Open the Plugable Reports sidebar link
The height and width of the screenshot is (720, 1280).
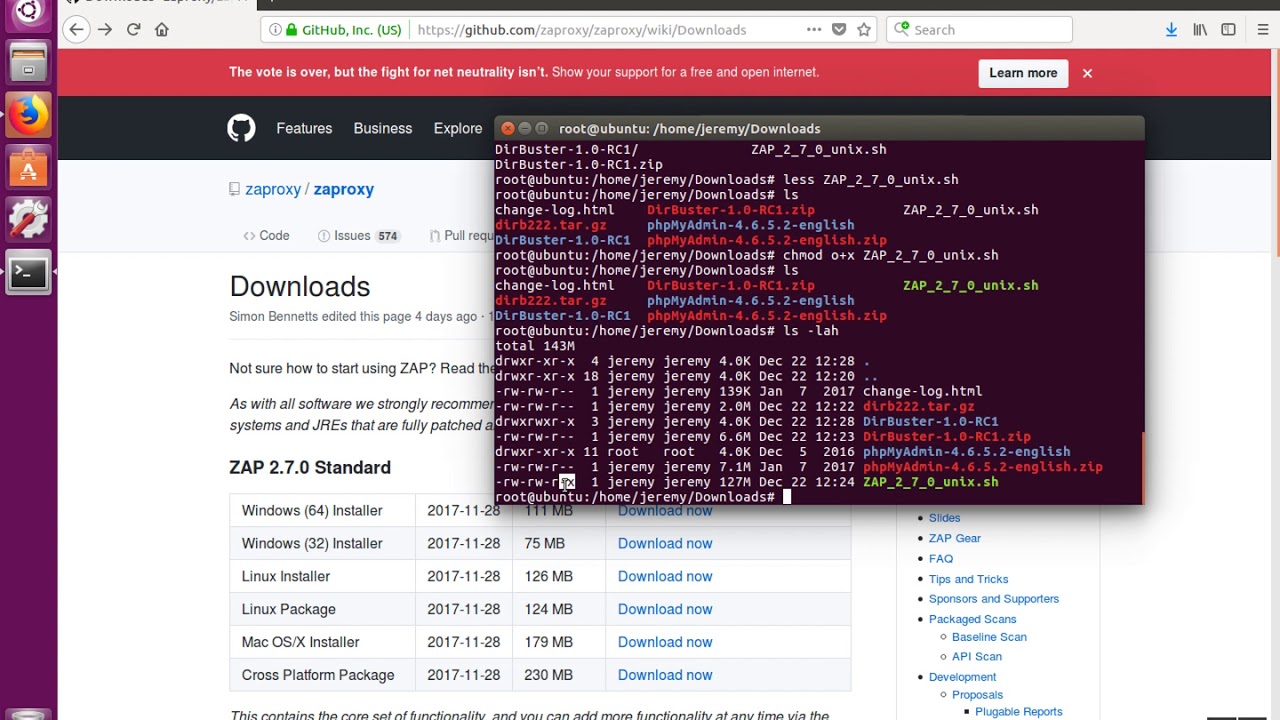(x=1019, y=712)
